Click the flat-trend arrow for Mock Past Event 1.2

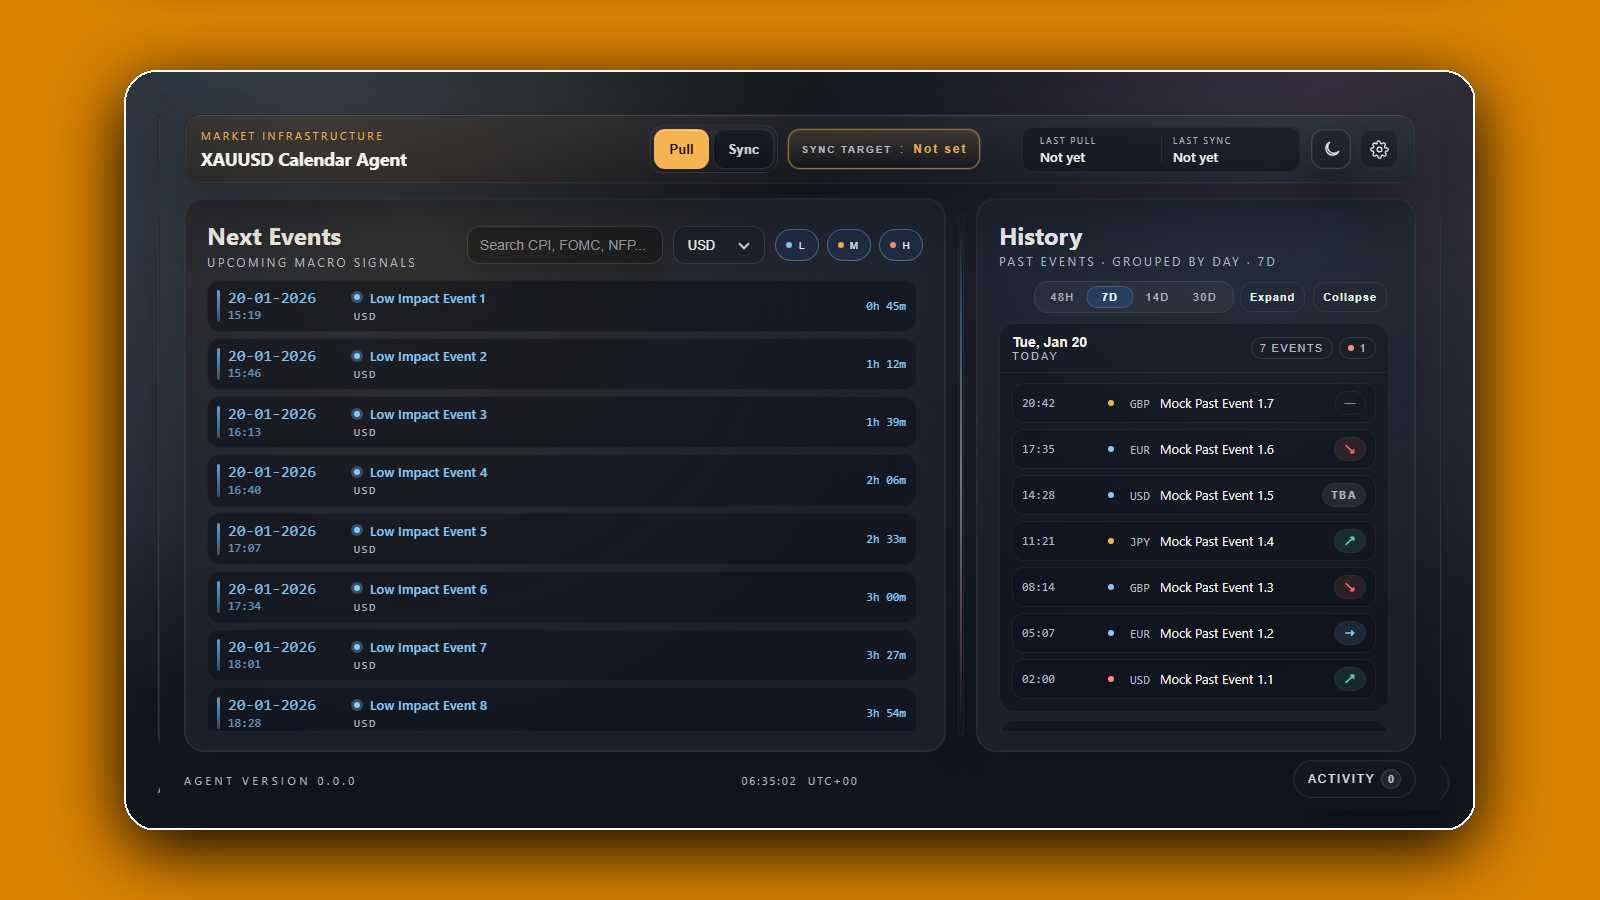(1350, 633)
